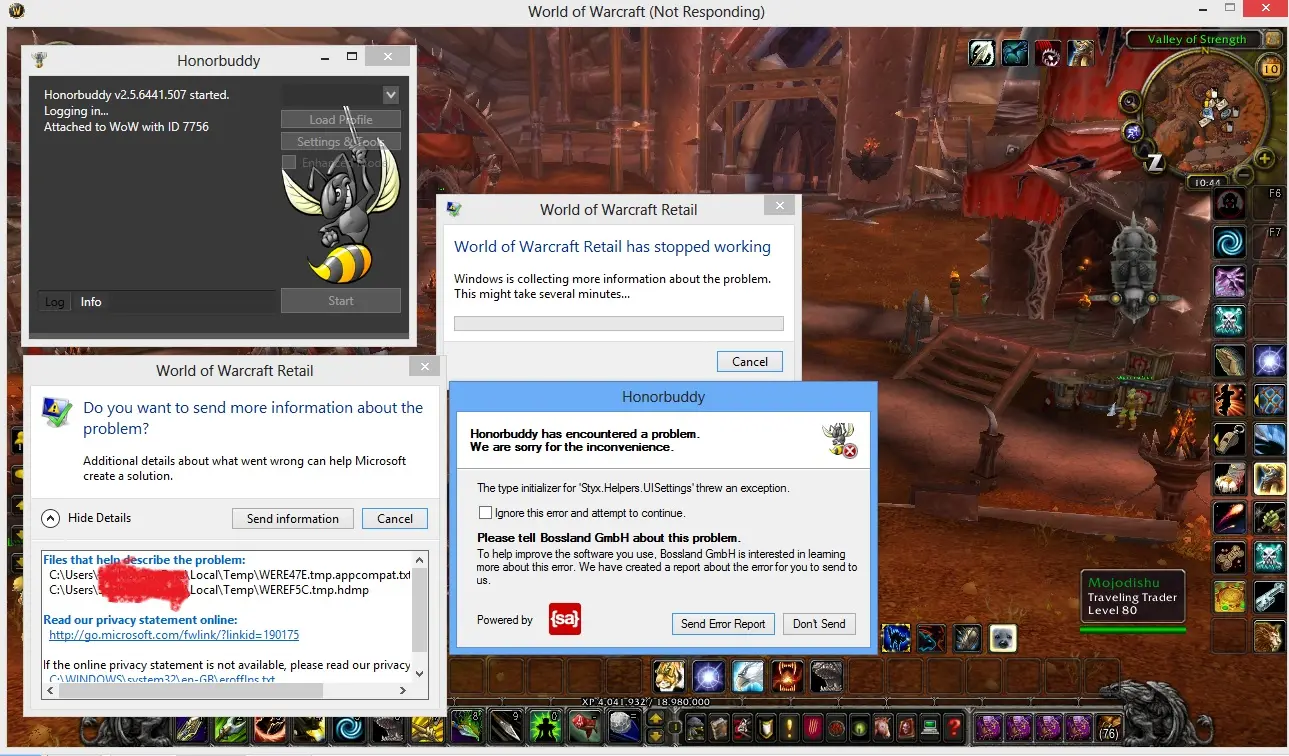This screenshot has width=1289, height=756.
Task: Click the first buff icon at top
Action: (982, 53)
